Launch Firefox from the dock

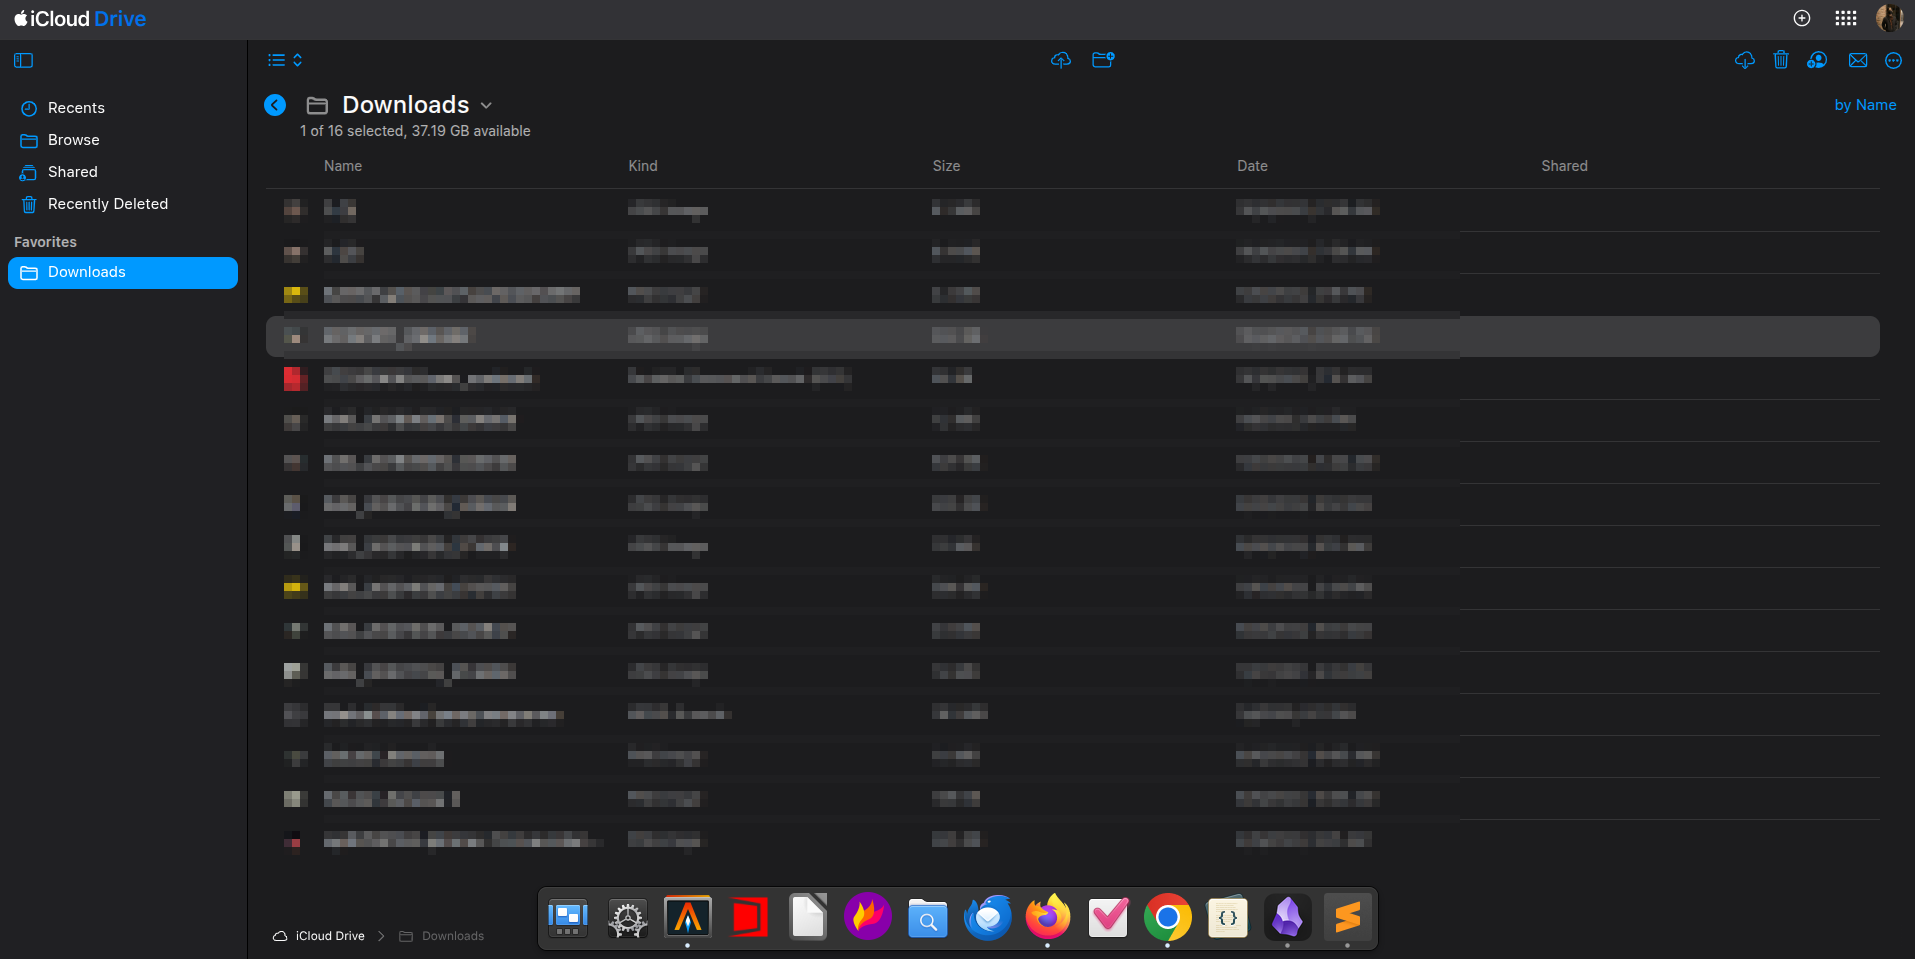(1047, 917)
